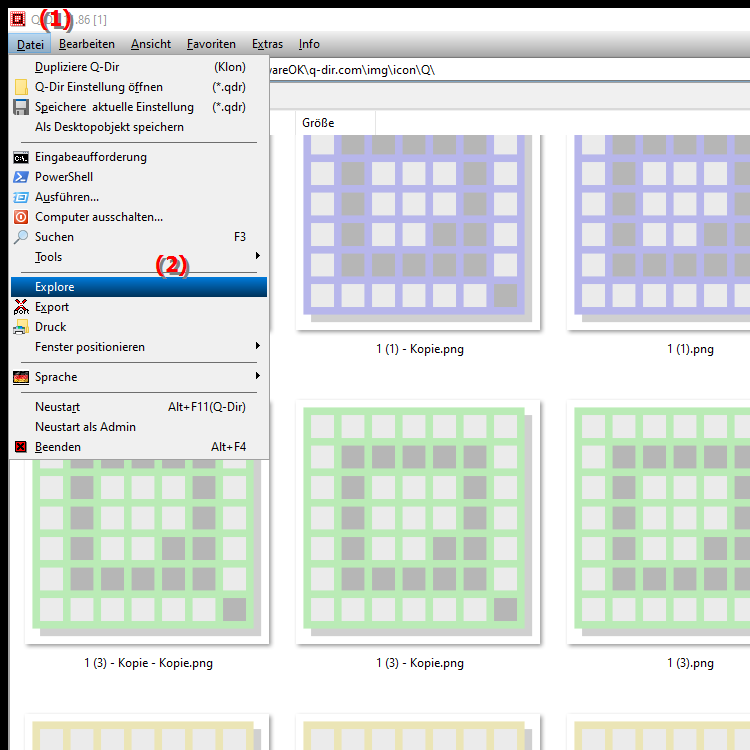
Task: Open the Favoriten menu
Action: click(x=211, y=44)
